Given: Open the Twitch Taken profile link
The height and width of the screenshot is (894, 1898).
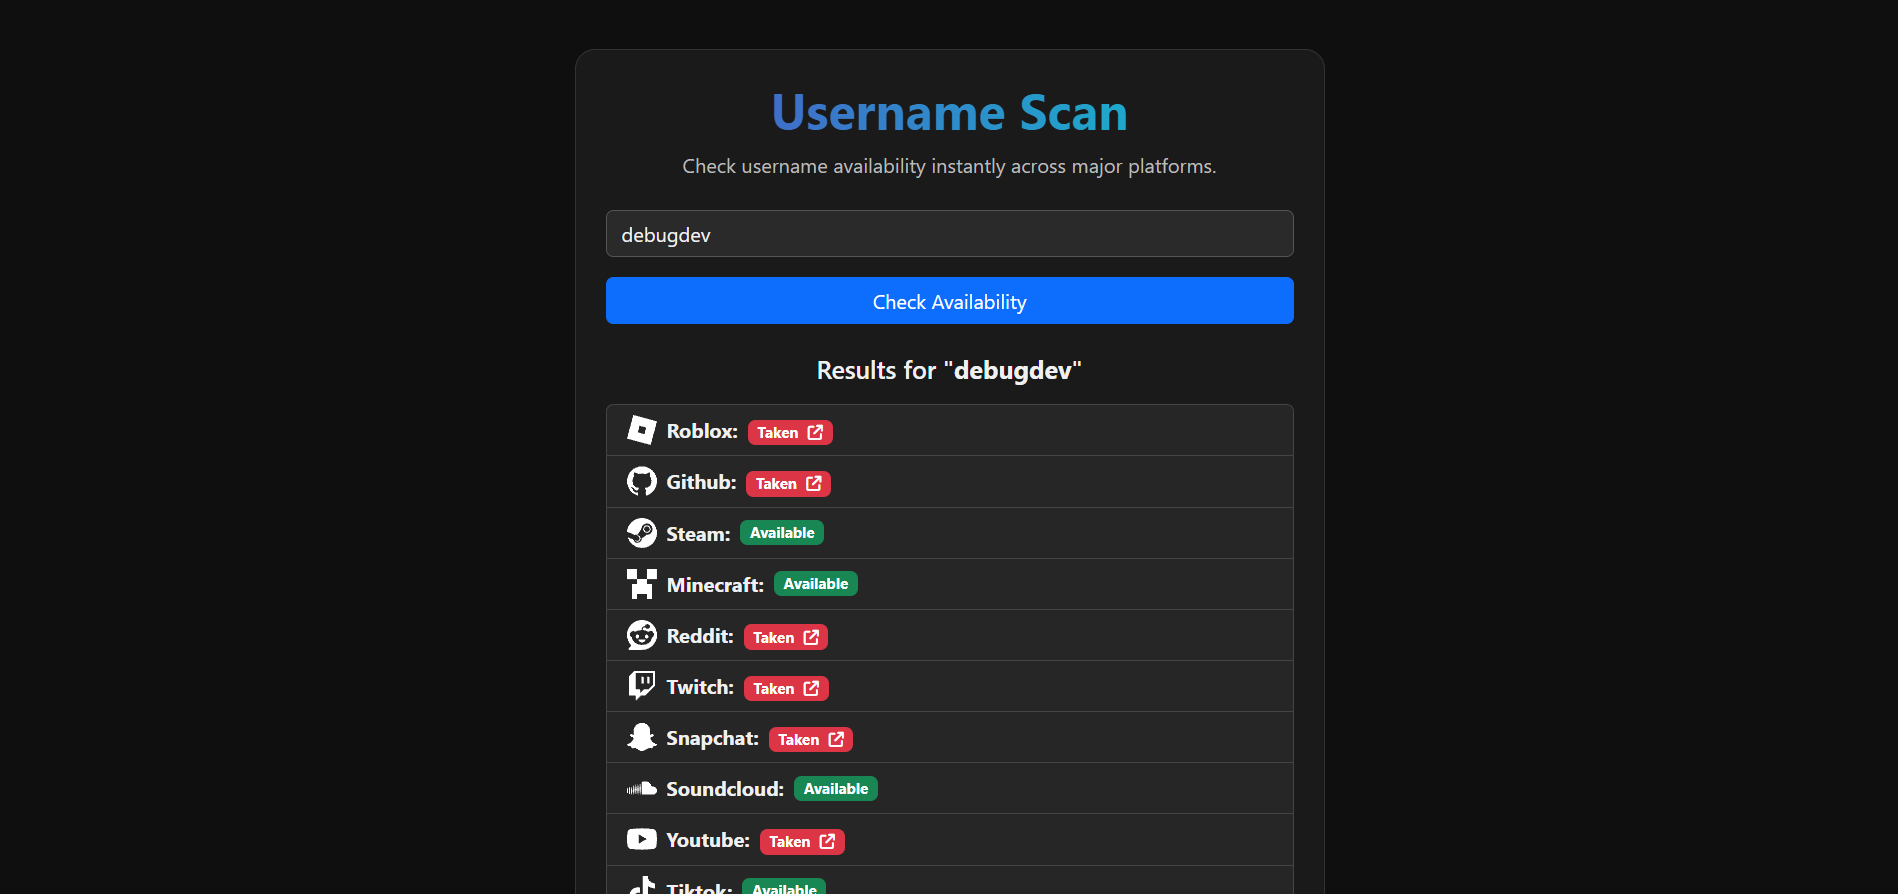Looking at the screenshot, I should [x=786, y=689].
